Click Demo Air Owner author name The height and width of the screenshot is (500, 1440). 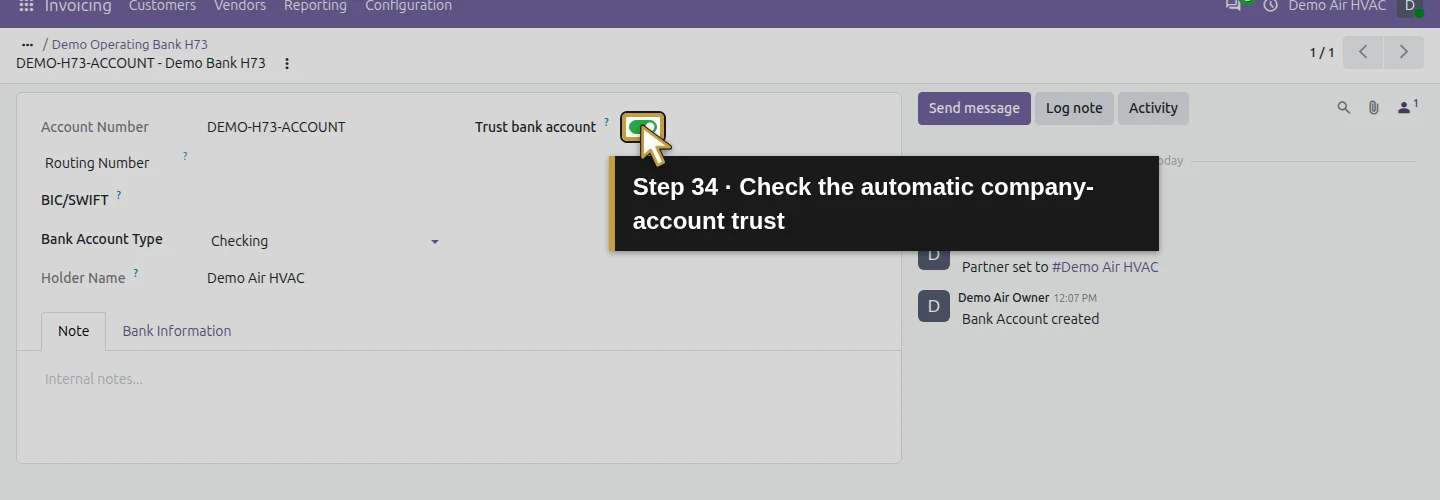[x=1003, y=298]
